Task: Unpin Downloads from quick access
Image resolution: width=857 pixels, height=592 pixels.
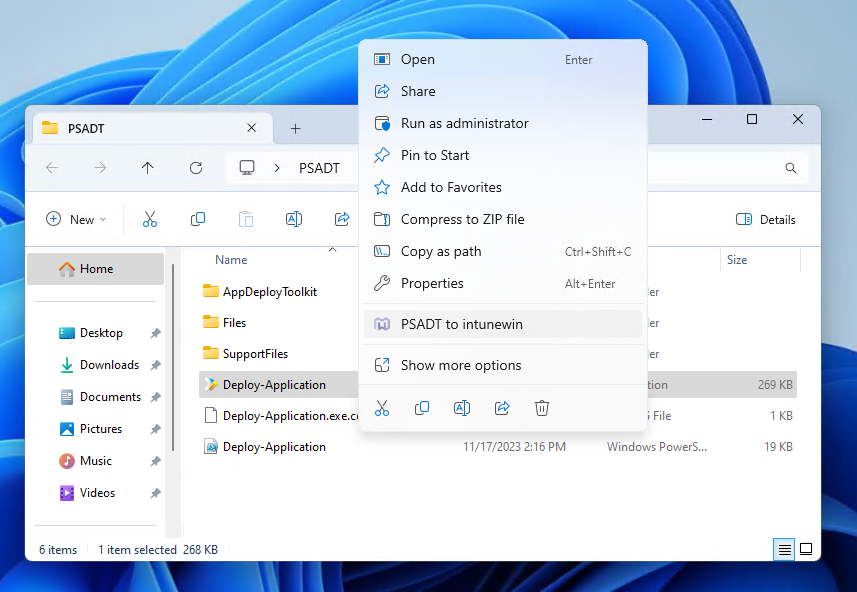Action: (156, 365)
